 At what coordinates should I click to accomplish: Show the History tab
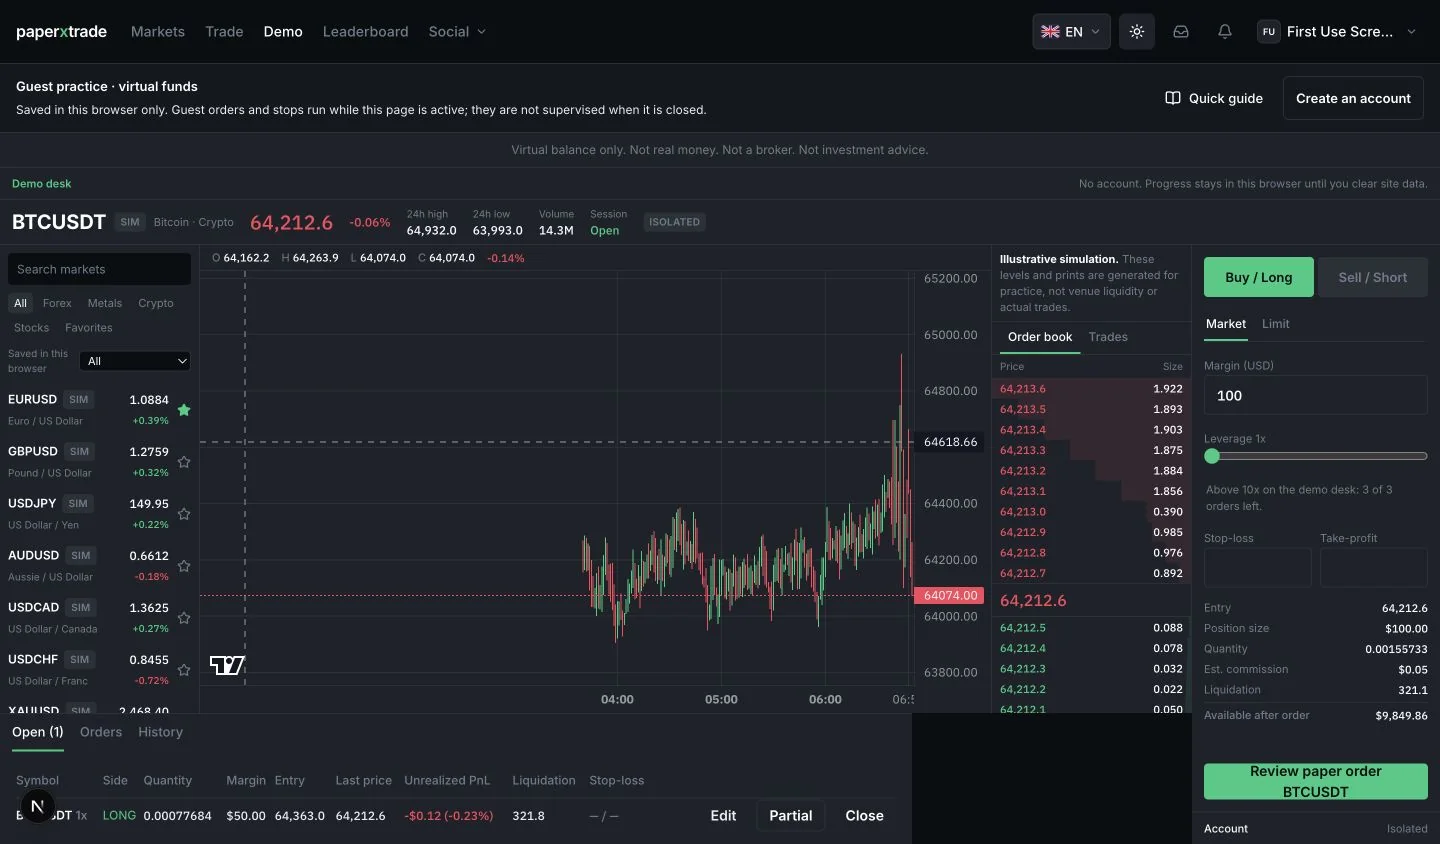pos(160,732)
